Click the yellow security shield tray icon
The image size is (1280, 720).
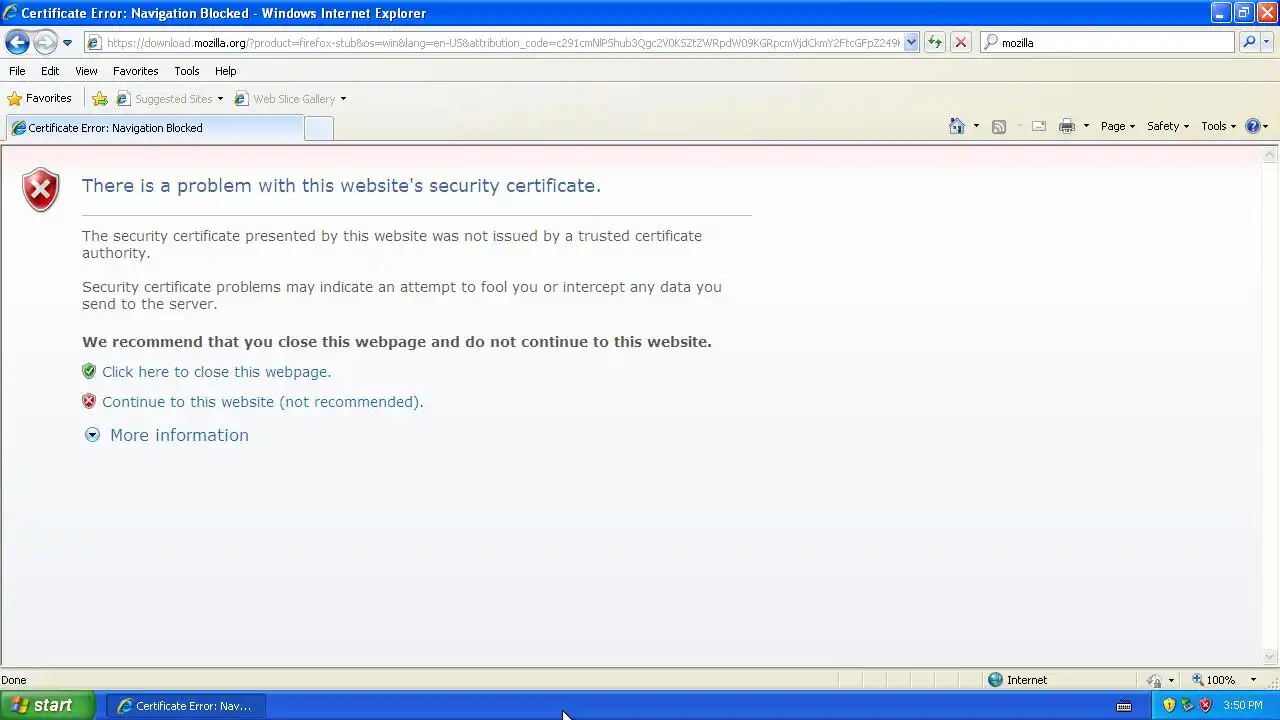[x=1169, y=705]
